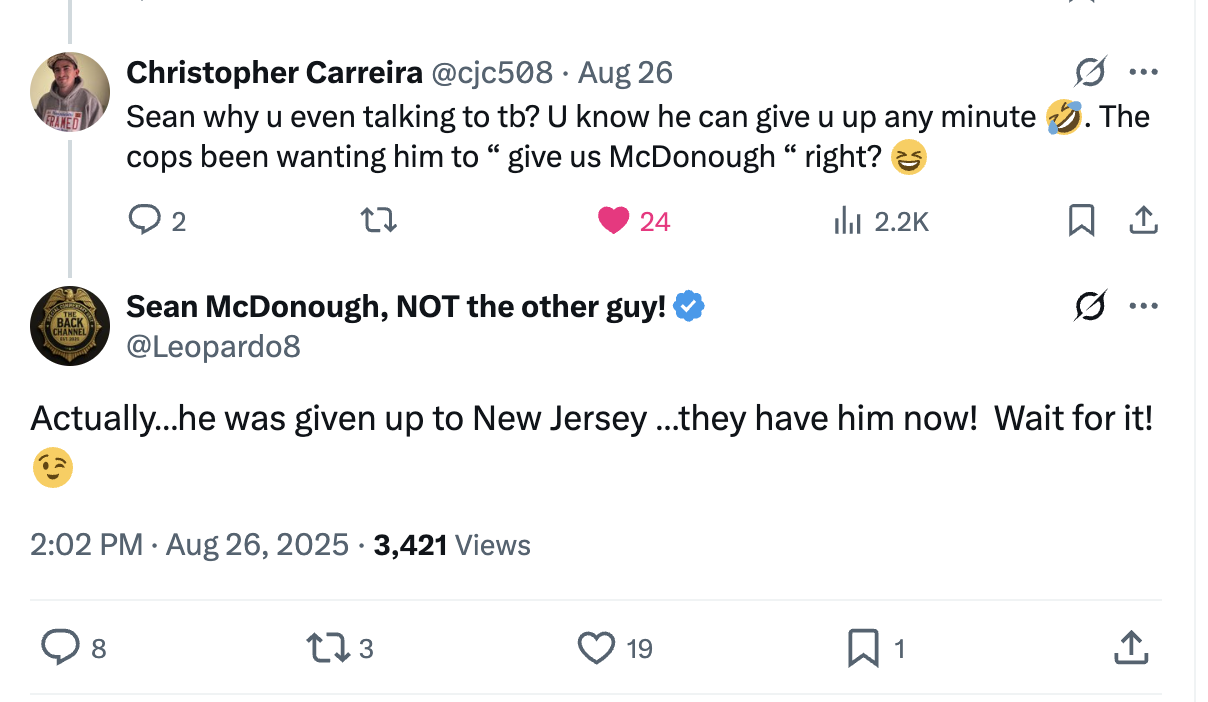Share Christopher Carreira's tweet
The height and width of the screenshot is (702, 1208).
1143,220
